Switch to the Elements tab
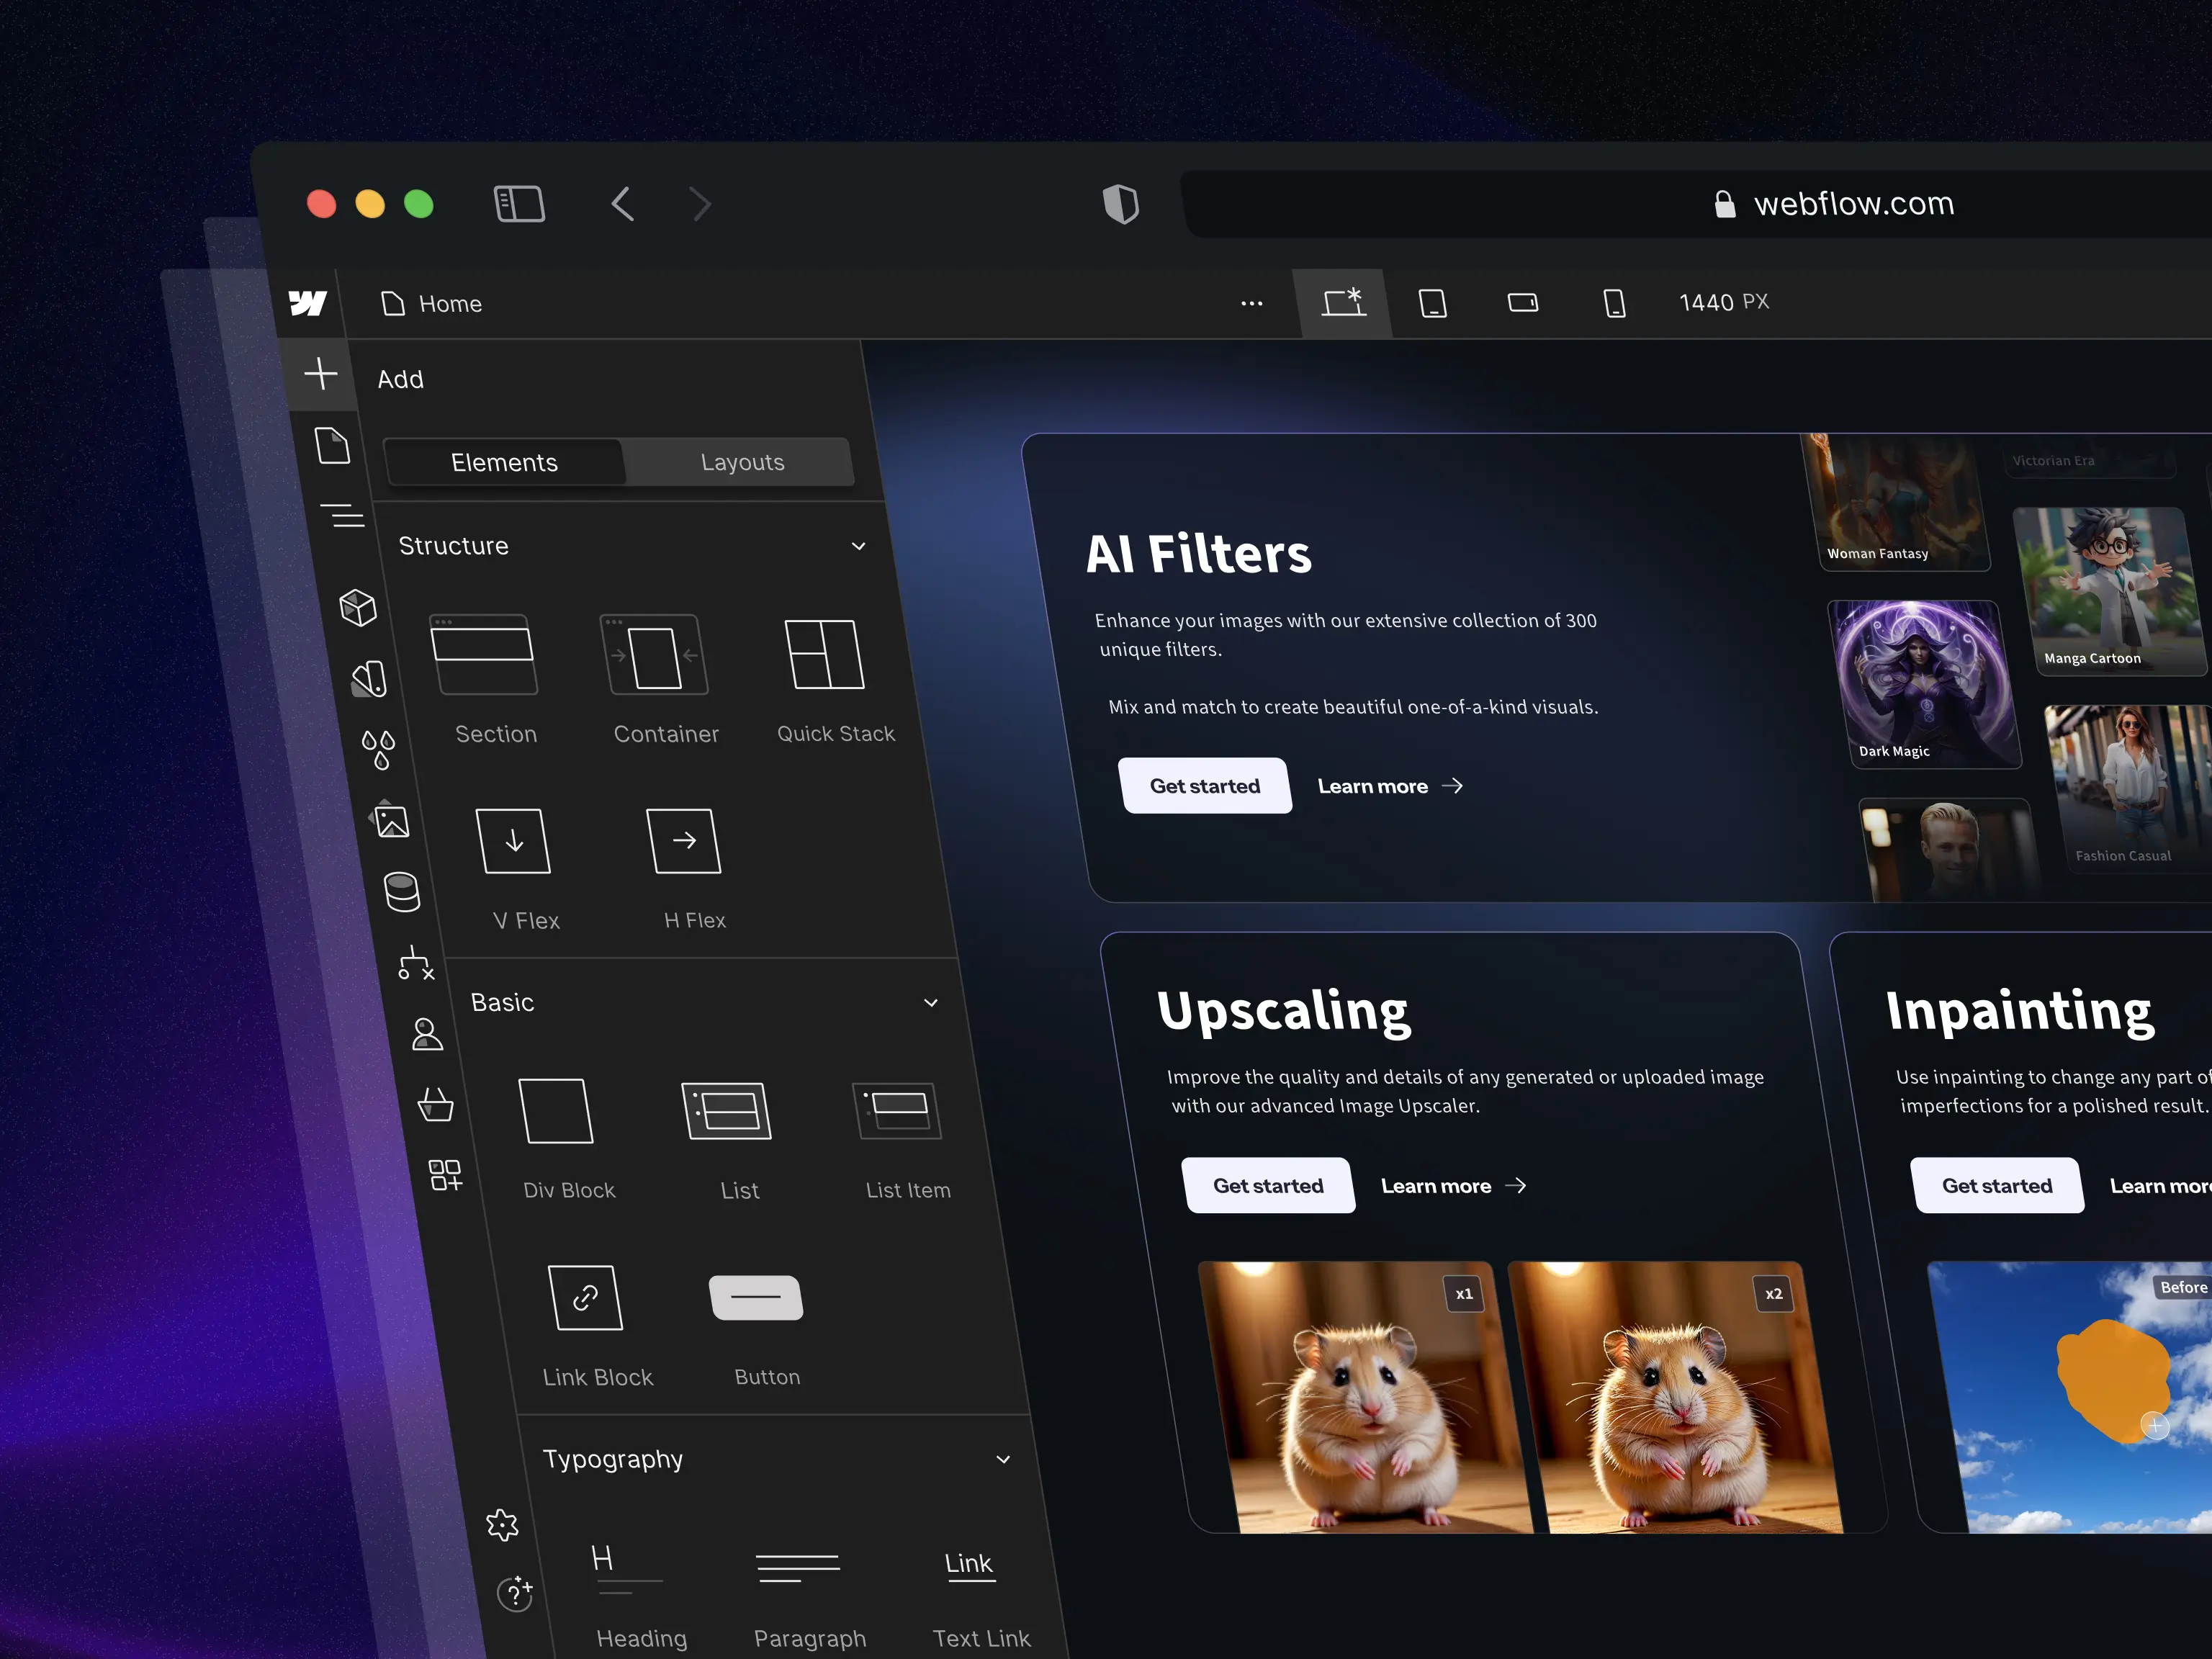This screenshot has height=1659, width=2212. [504, 462]
